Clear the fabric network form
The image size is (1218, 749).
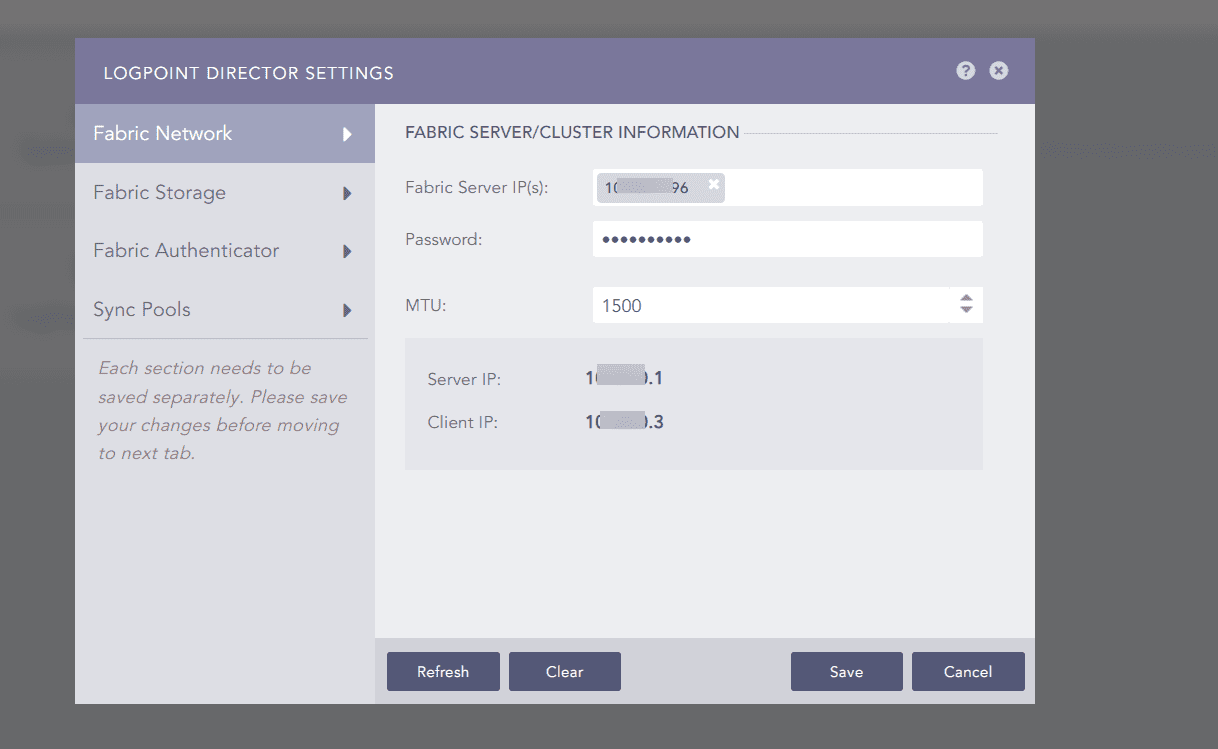click(x=564, y=671)
